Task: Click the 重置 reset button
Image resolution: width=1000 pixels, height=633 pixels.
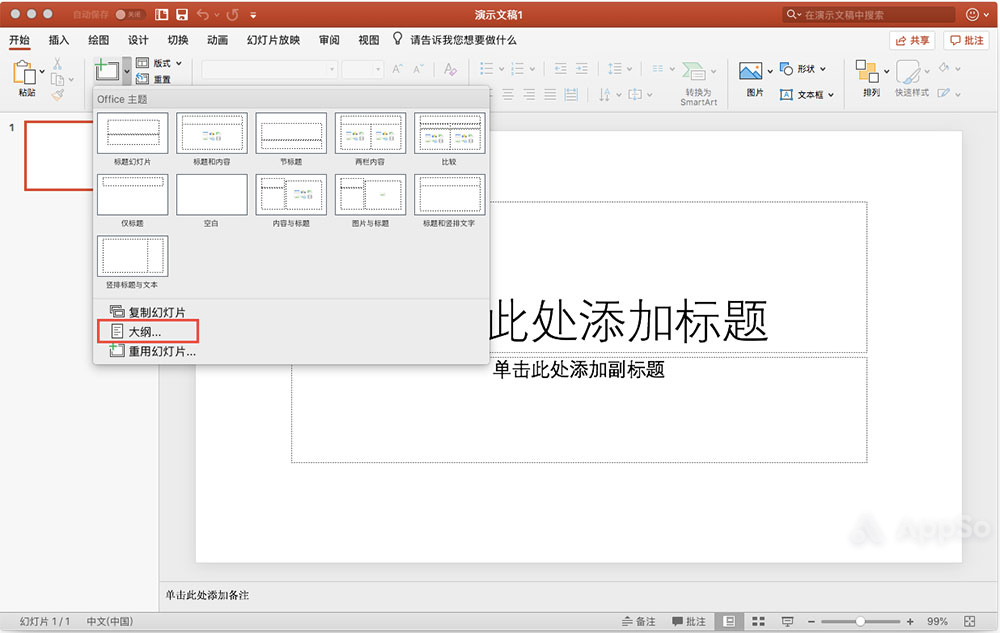Action: click(x=154, y=79)
